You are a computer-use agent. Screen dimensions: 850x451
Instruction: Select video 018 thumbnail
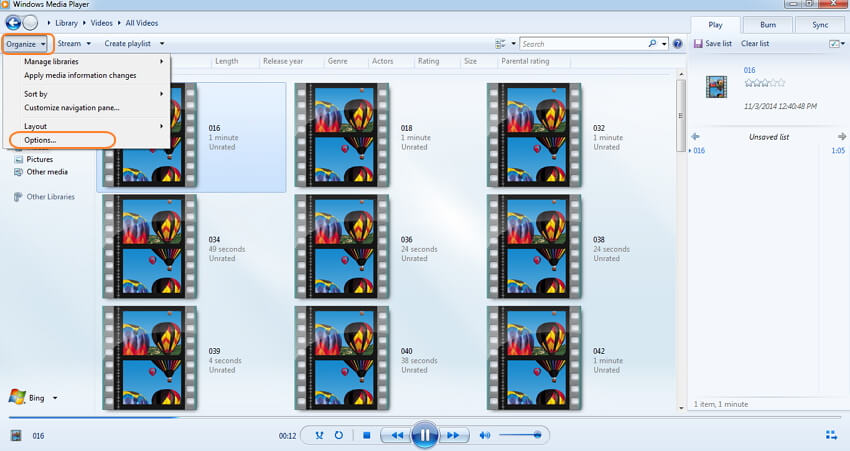point(342,135)
